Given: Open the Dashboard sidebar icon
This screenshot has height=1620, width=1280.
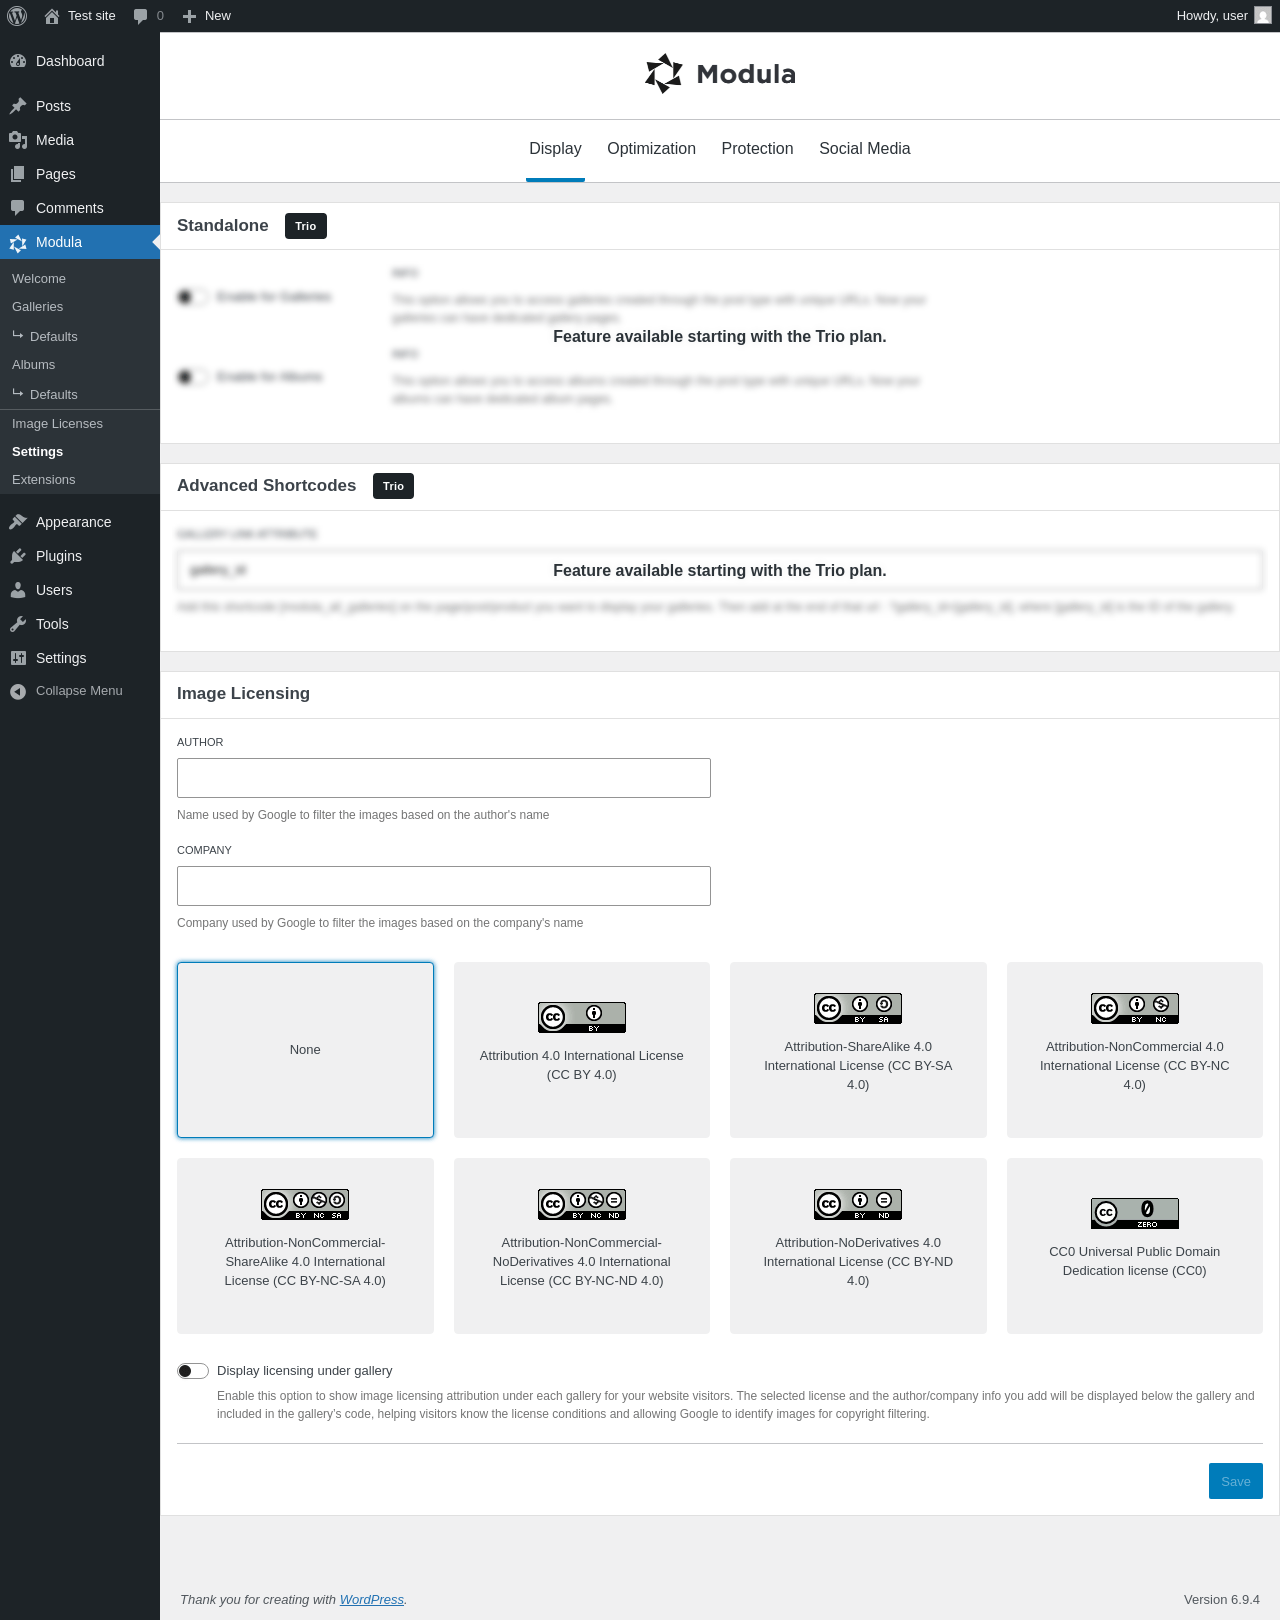Looking at the screenshot, I should click(18, 61).
